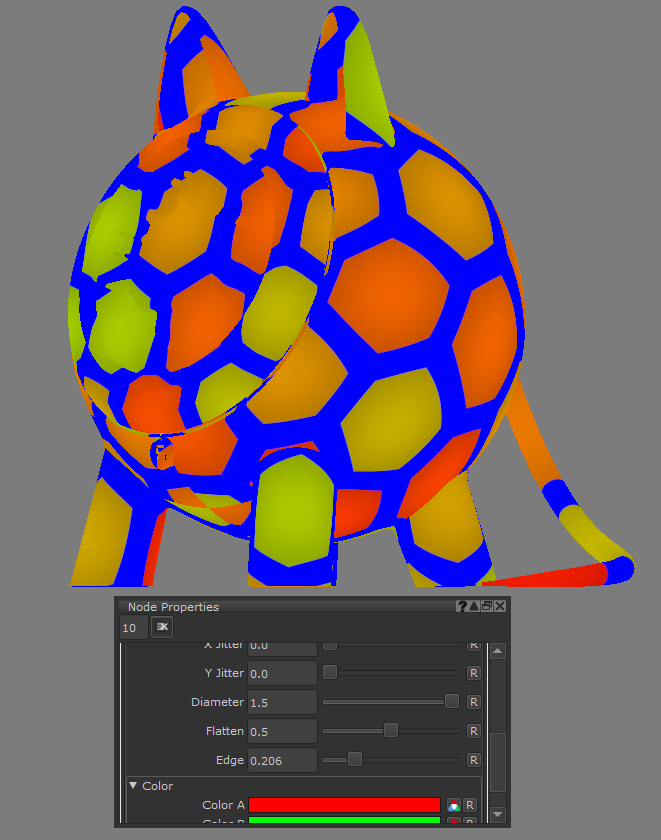Viewport: 661px width, 840px height.
Task: Reset Color A to default
Action: click(470, 805)
